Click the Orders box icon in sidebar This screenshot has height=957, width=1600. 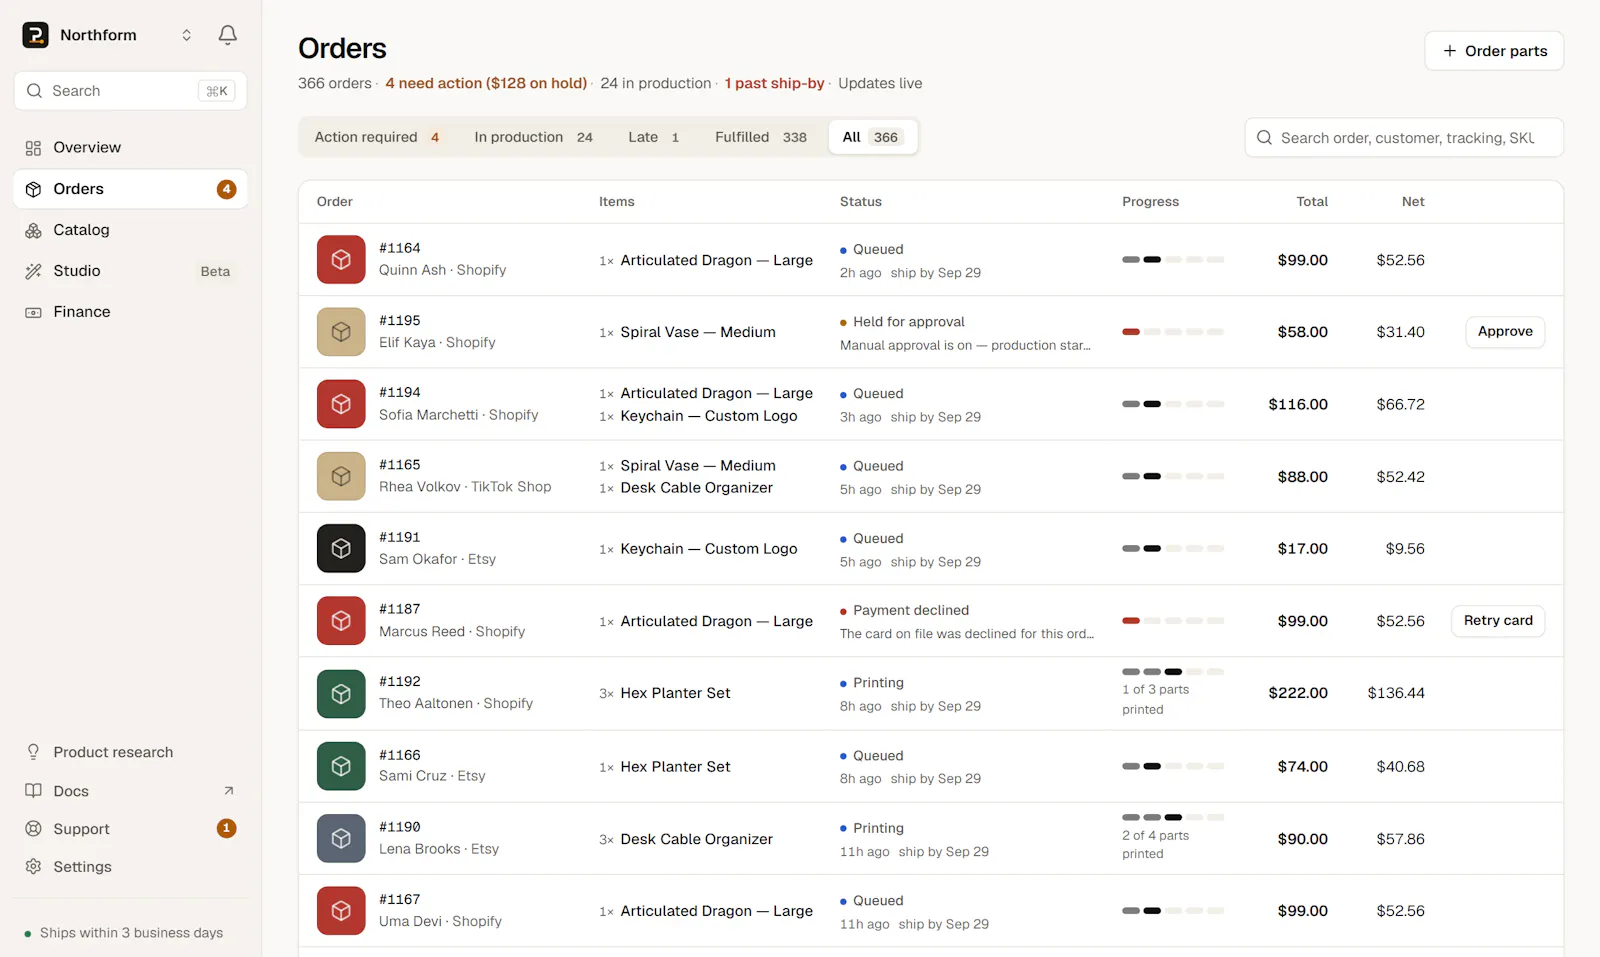(x=33, y=189)
